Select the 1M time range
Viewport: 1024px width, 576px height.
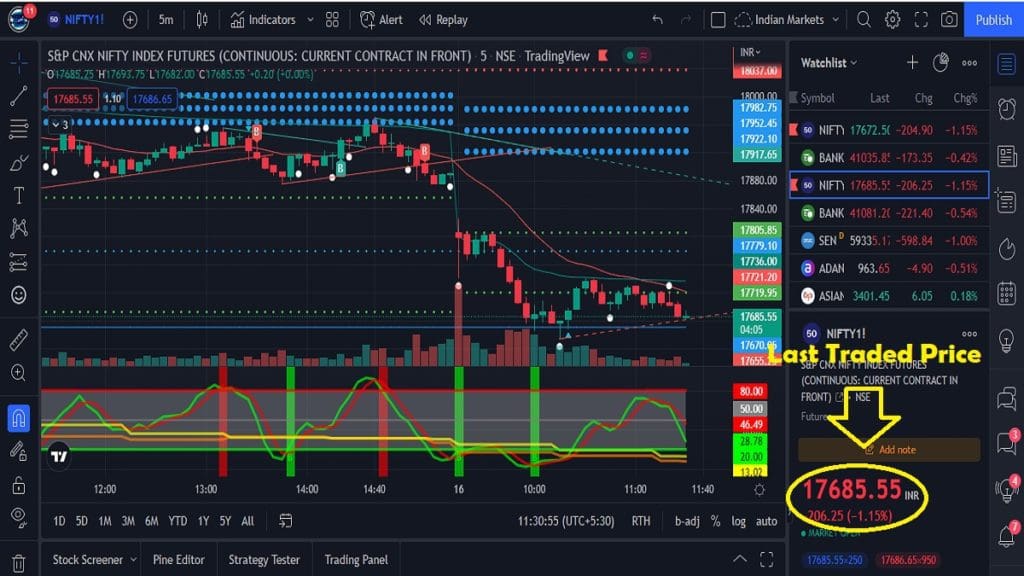pos(105,521)
